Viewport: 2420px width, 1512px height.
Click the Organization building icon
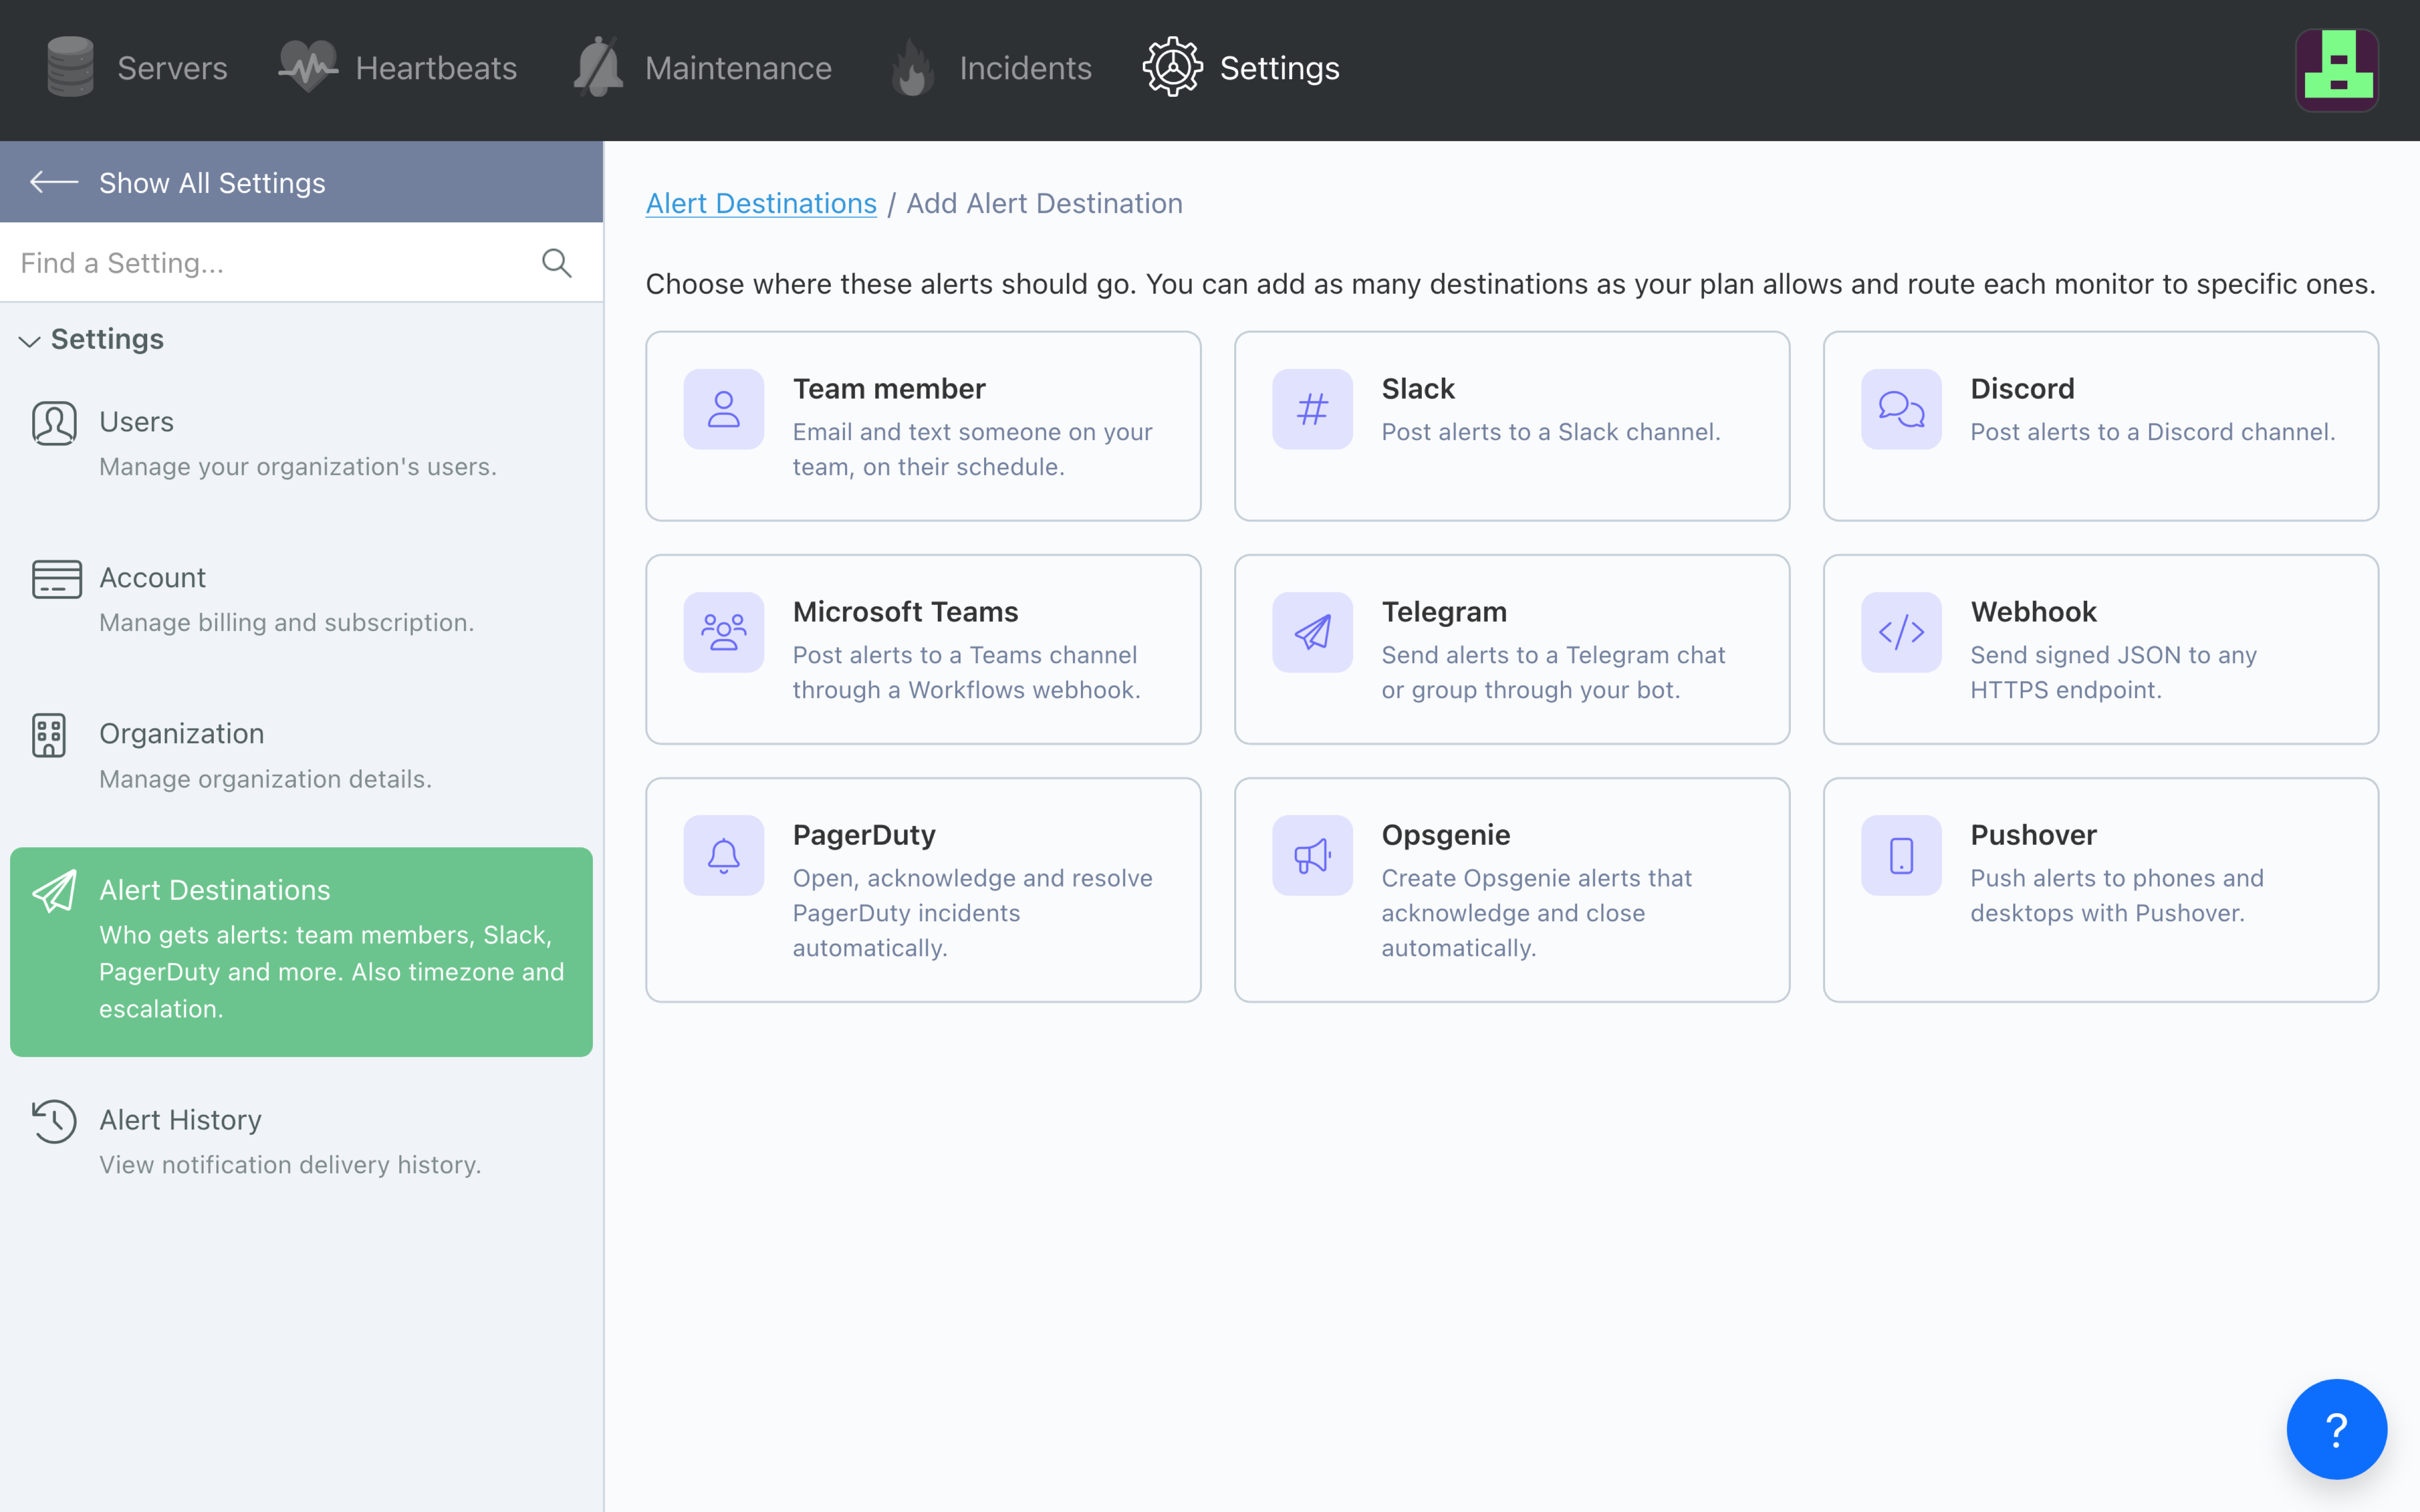click(x=49, y=735)
